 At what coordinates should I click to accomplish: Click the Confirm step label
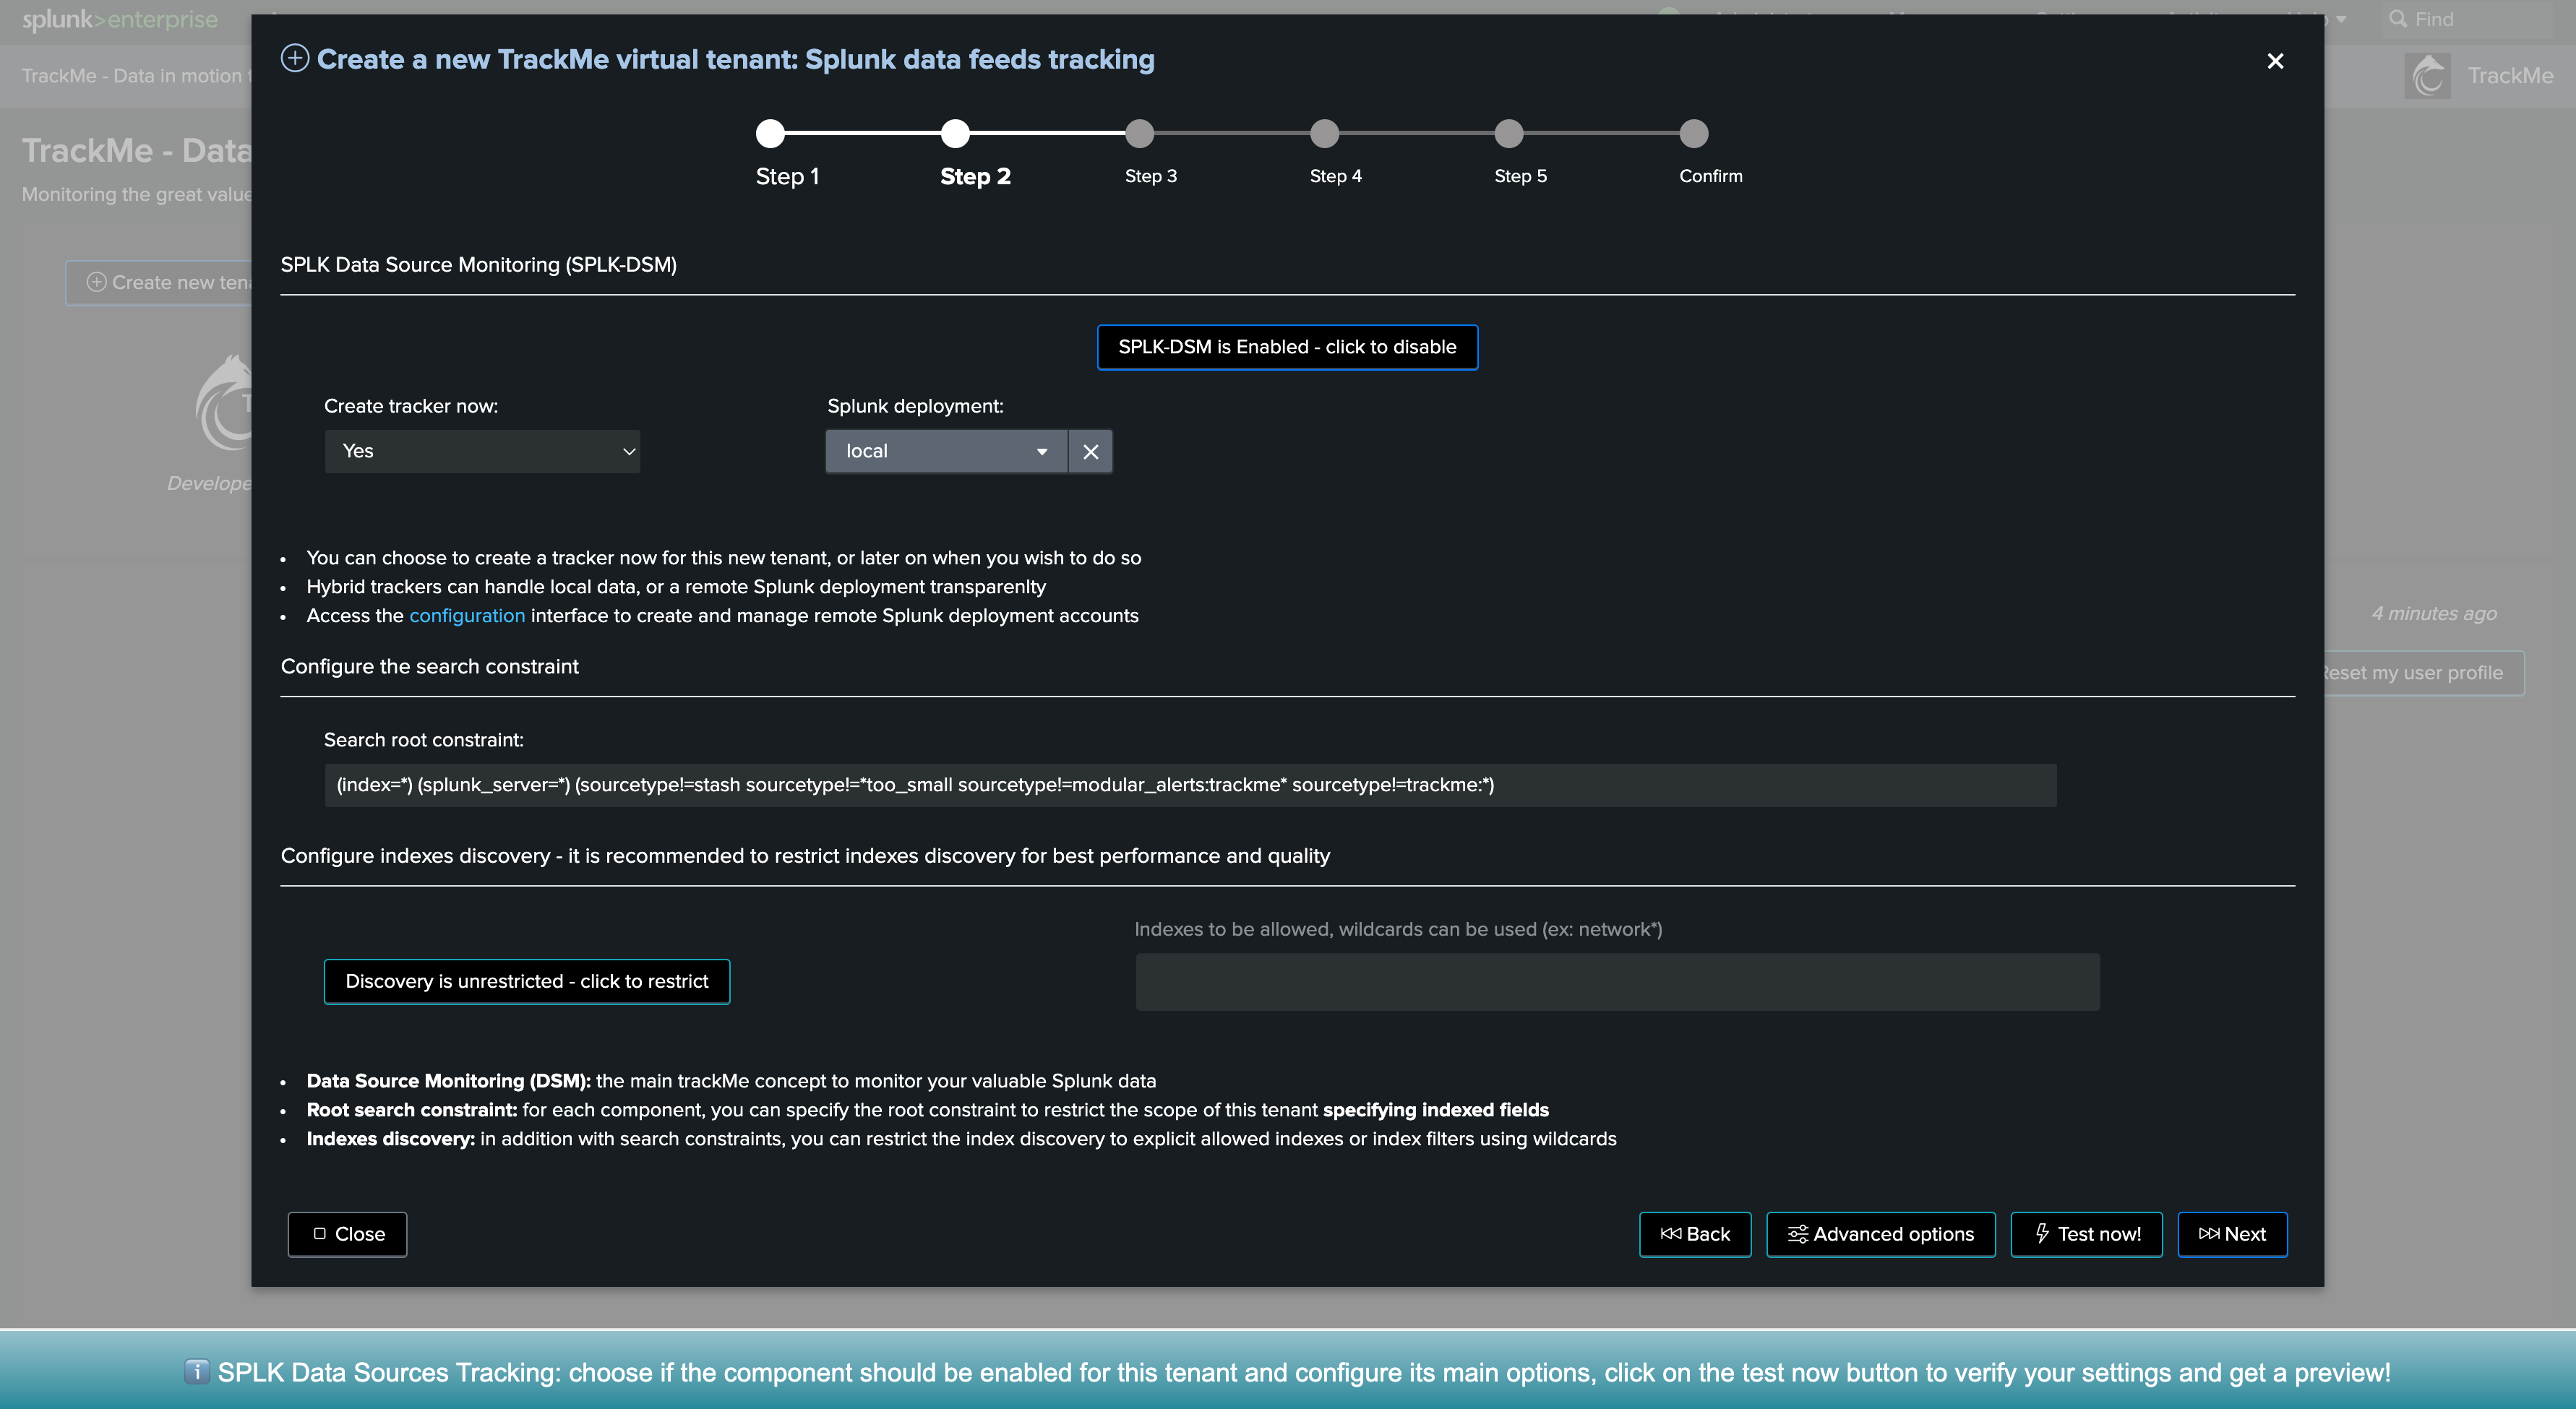pos(1710,176)
